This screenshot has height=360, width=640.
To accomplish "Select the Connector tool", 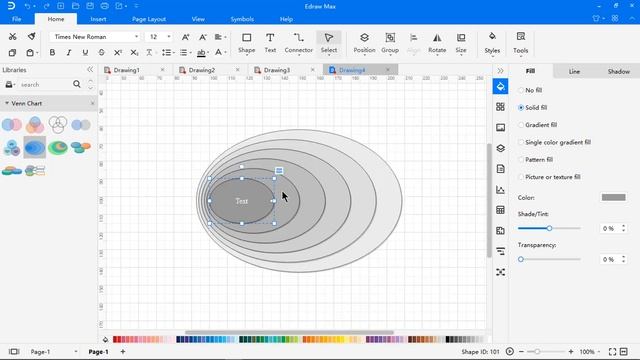I will (298, 43).
